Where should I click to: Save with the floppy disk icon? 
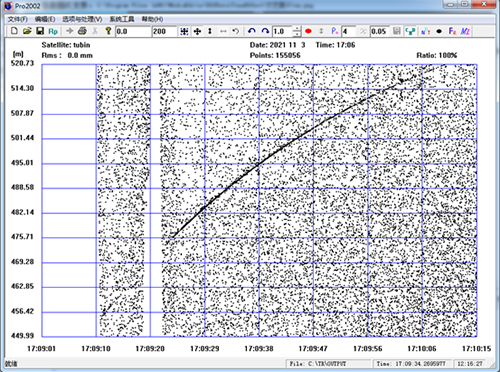pos(40,31)
